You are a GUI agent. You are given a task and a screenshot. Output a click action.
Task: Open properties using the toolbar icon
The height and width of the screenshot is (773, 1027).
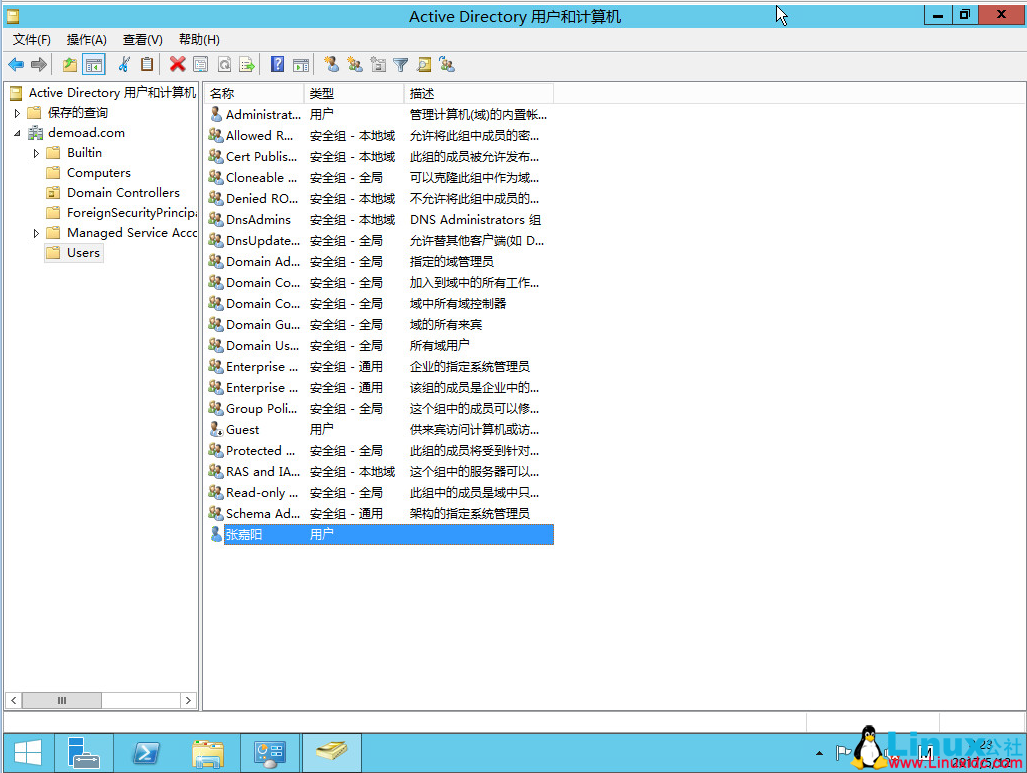[x=201, y=64]
